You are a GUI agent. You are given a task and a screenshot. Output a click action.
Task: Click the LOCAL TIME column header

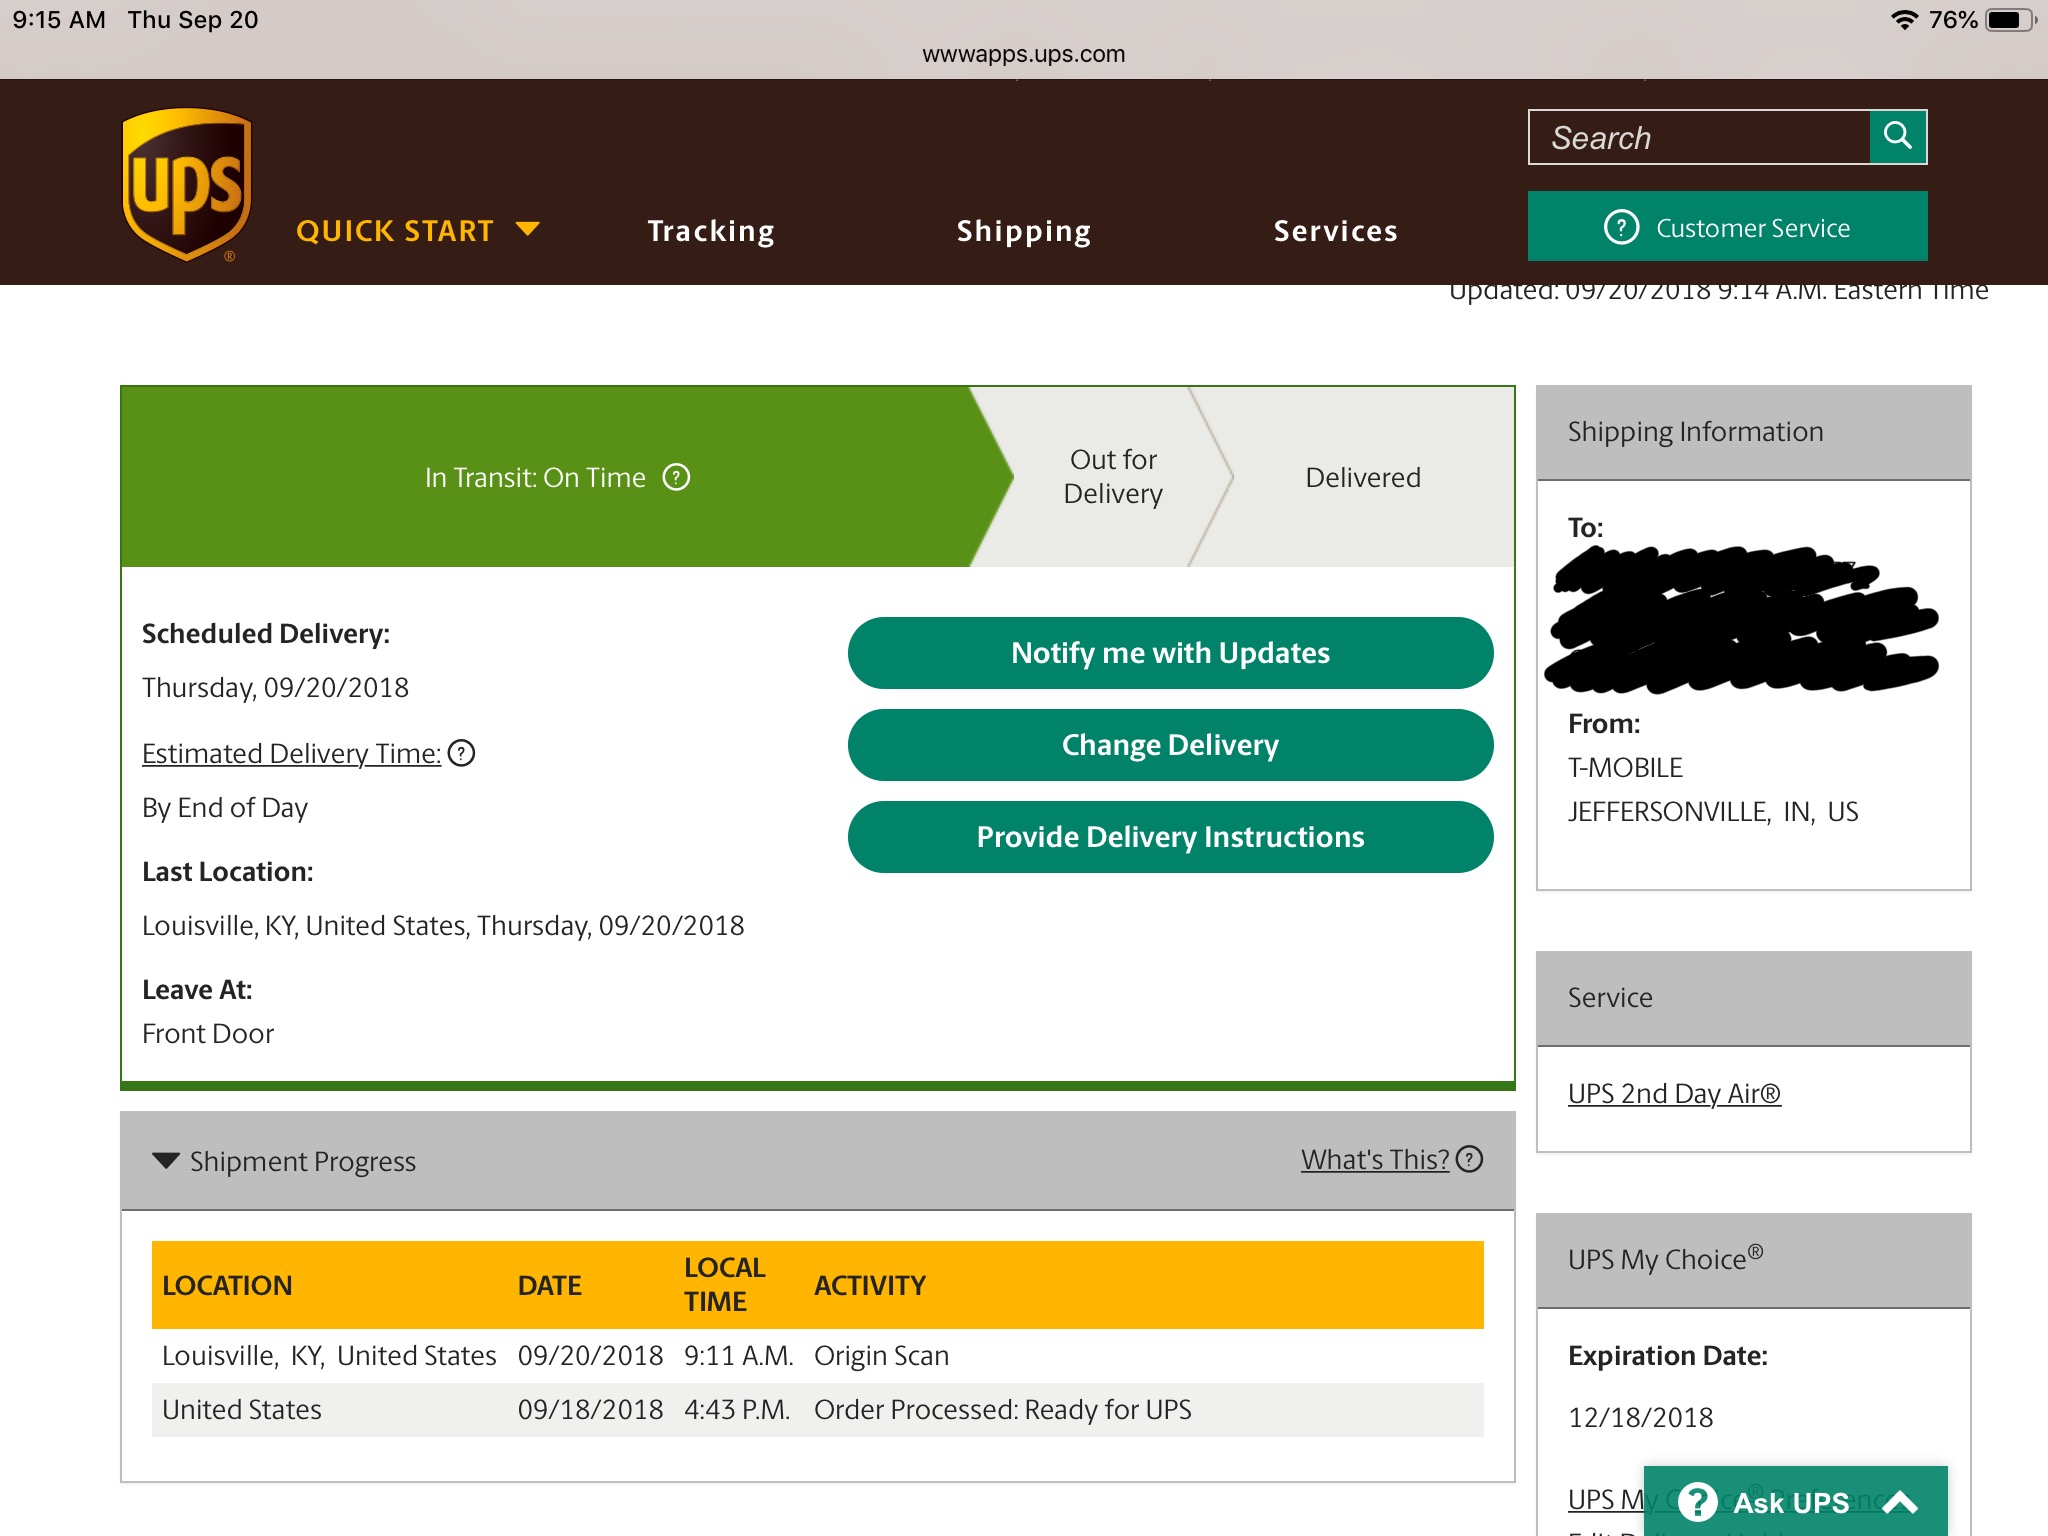tap(725, 1285)
